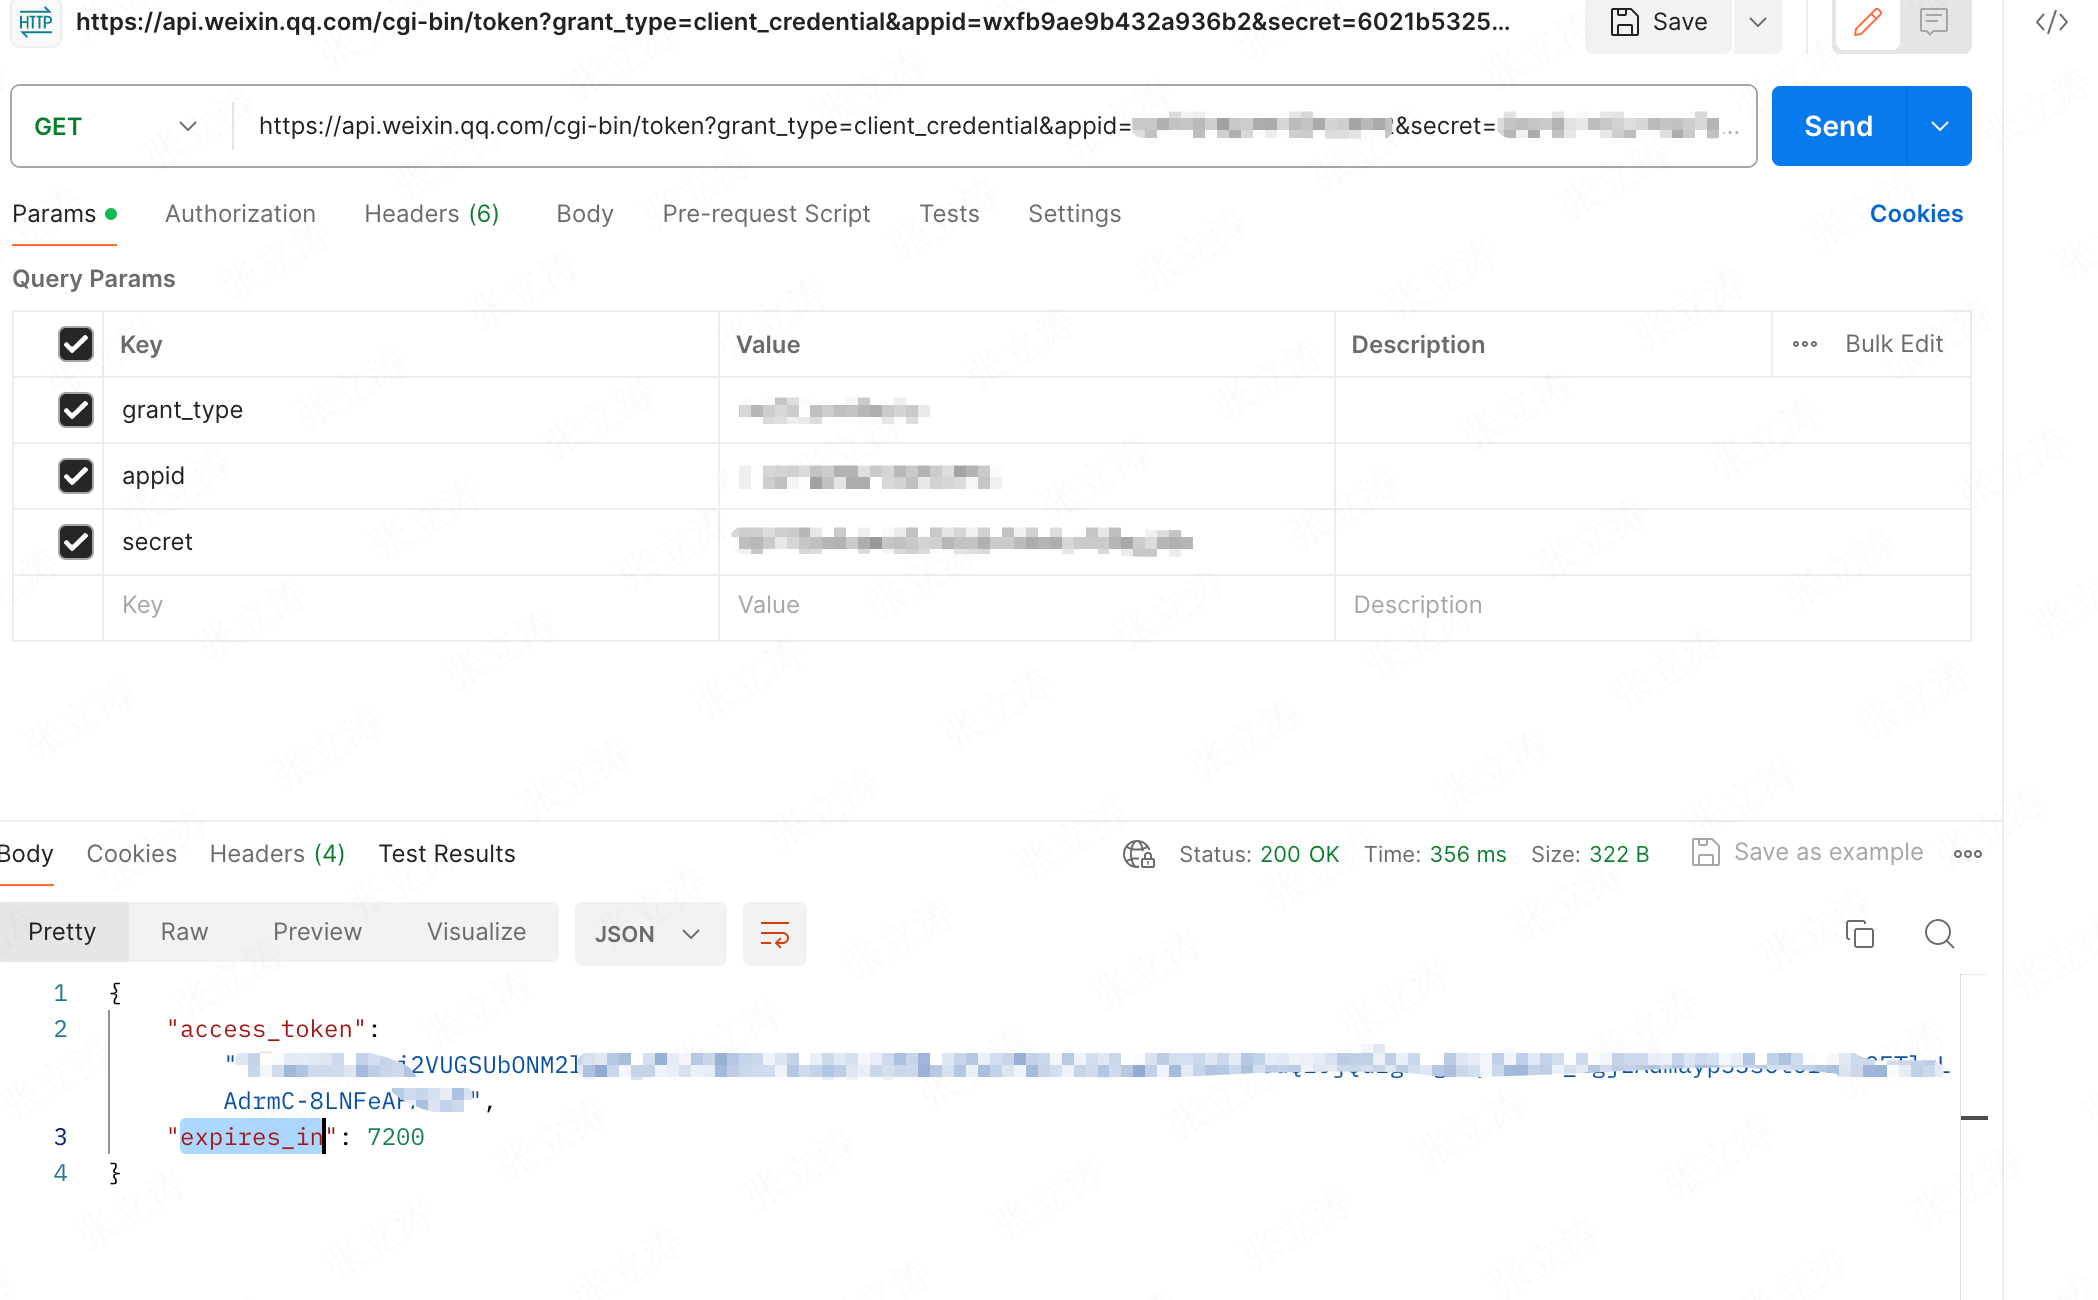Screen dimensions: 2098x1300
Task: Disable the appid parameter checkbox
Action: click(76, 476)
